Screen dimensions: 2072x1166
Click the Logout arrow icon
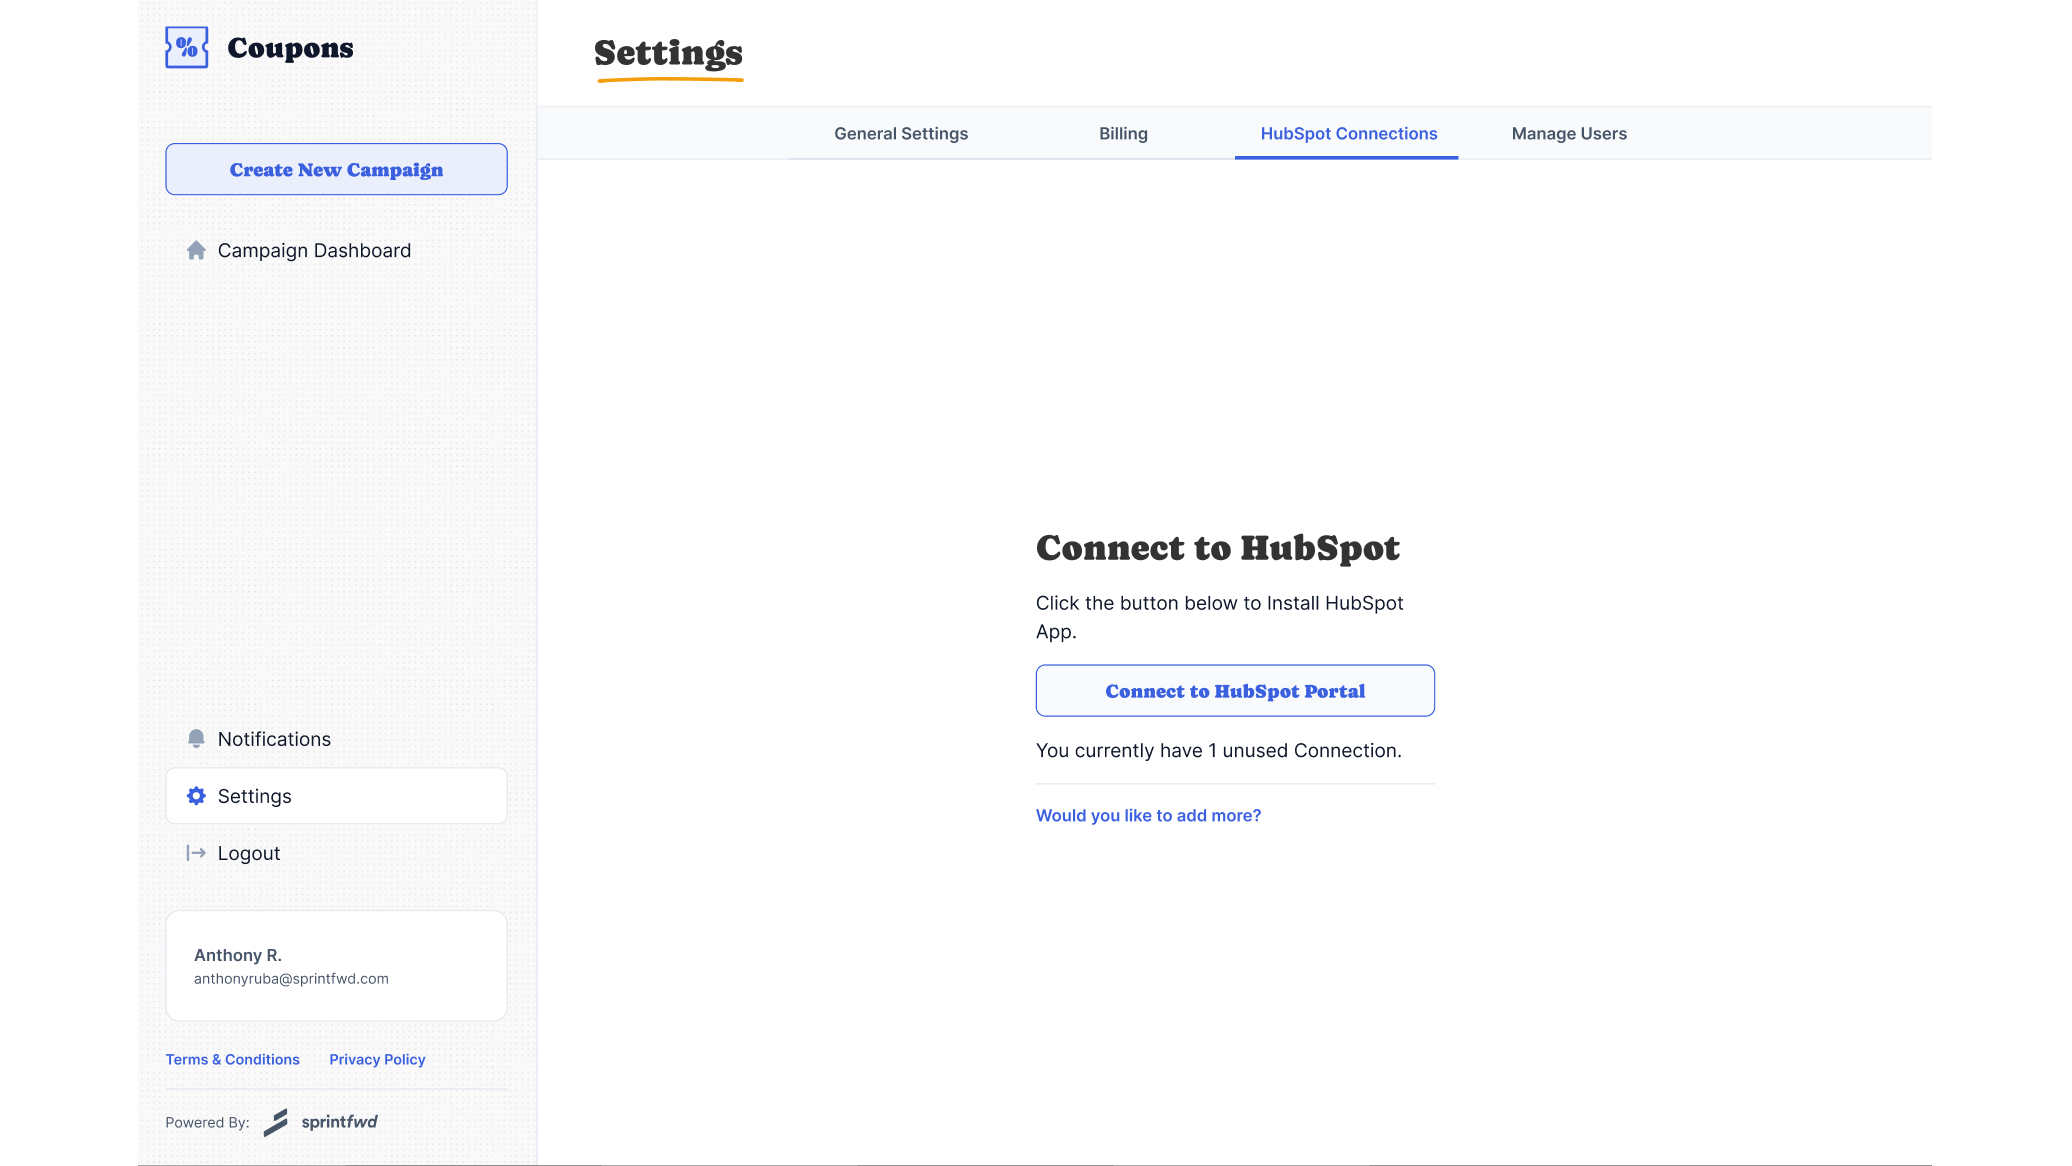196,853
